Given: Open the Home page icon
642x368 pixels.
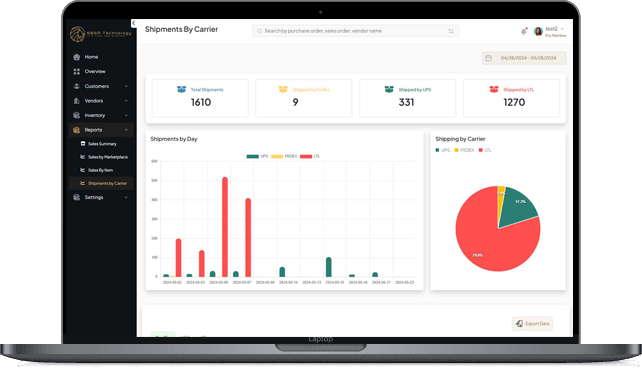Looking at the screenshot, I should point(77,57).
